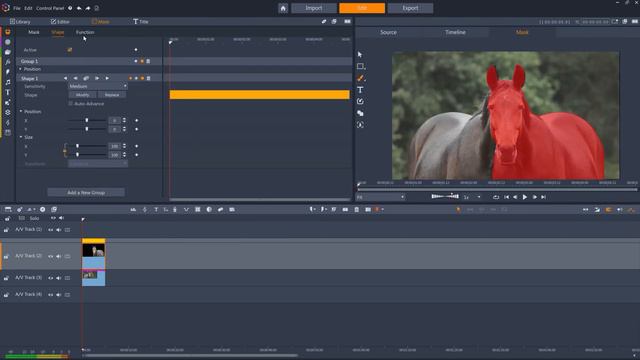Open the music note audio sidebar icon

8,82
